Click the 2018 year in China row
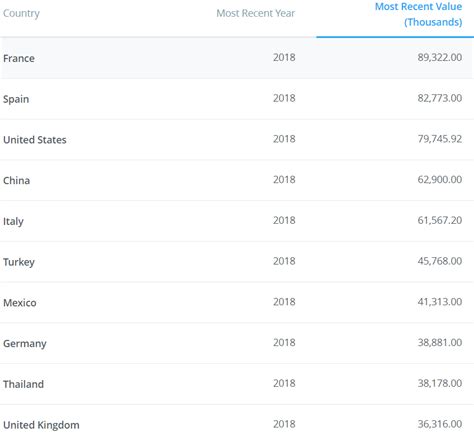 (x=284, y=179)
